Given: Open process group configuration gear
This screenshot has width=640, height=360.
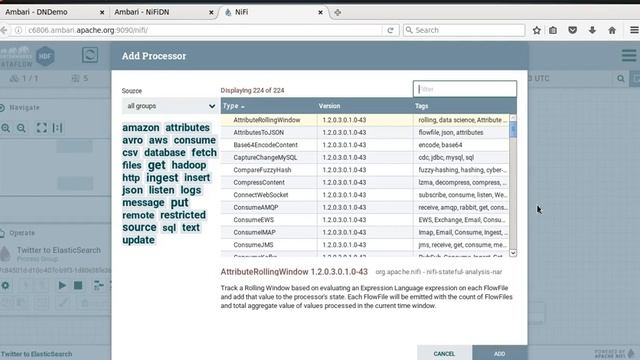Looking at the screenshot, I should click(x=5, y=285).
